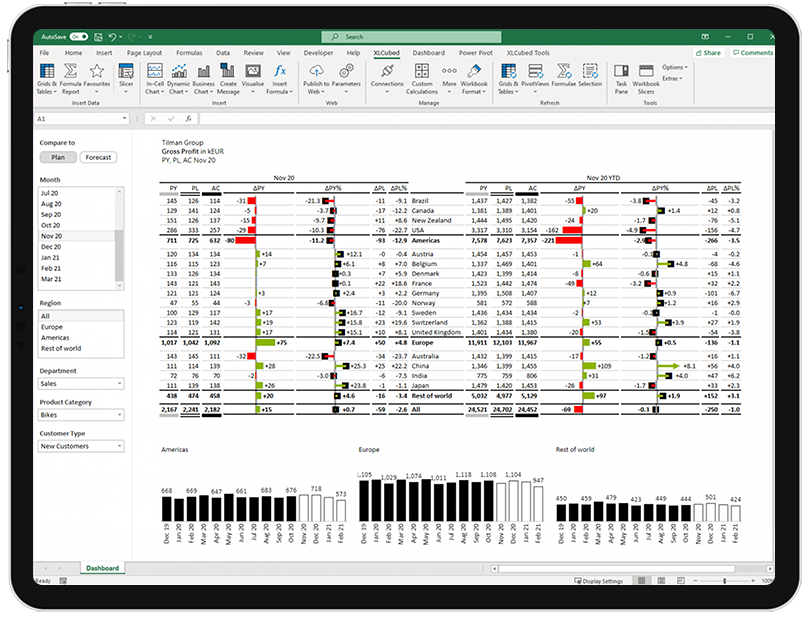Image resolution: width=812 pixels, height=623 pixels.
Task: Open the Parameters tool
Action: 346,79
